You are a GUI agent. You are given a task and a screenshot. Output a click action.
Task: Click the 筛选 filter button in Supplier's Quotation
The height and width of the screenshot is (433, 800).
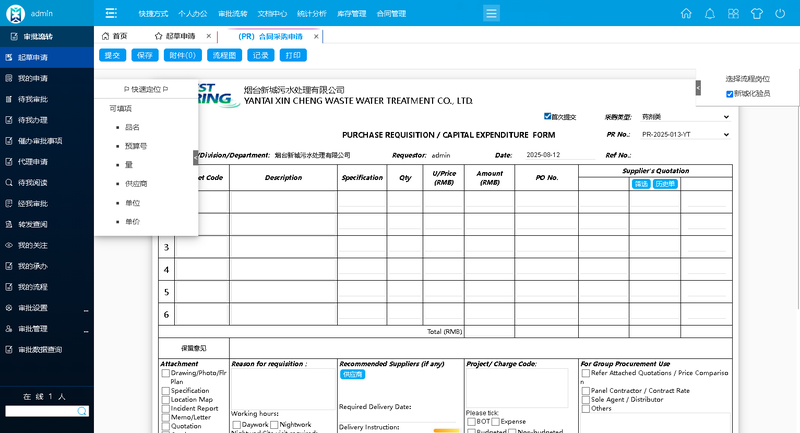coord(641,184)
